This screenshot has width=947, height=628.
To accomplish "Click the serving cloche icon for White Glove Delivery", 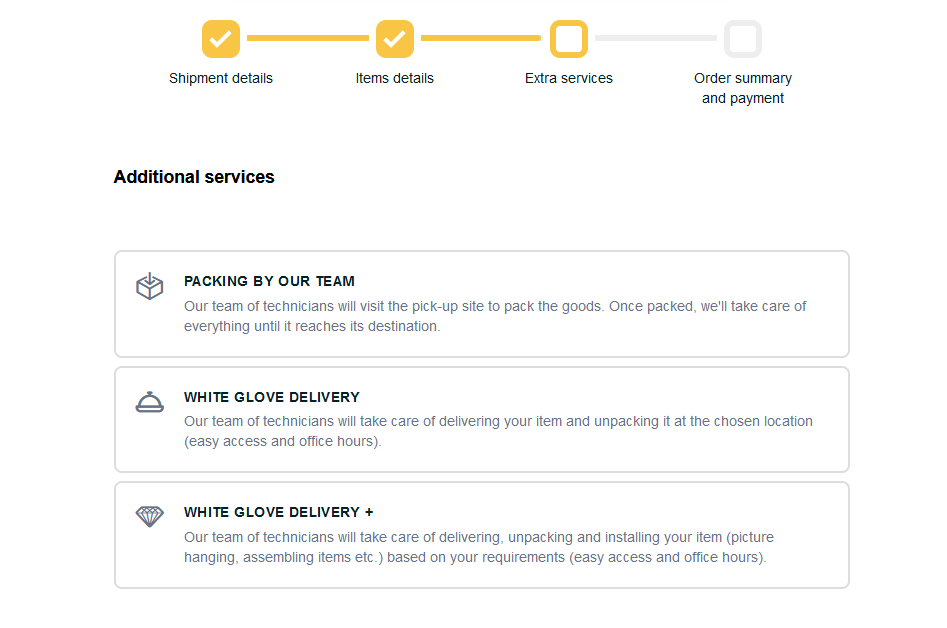I will [150, 402].
